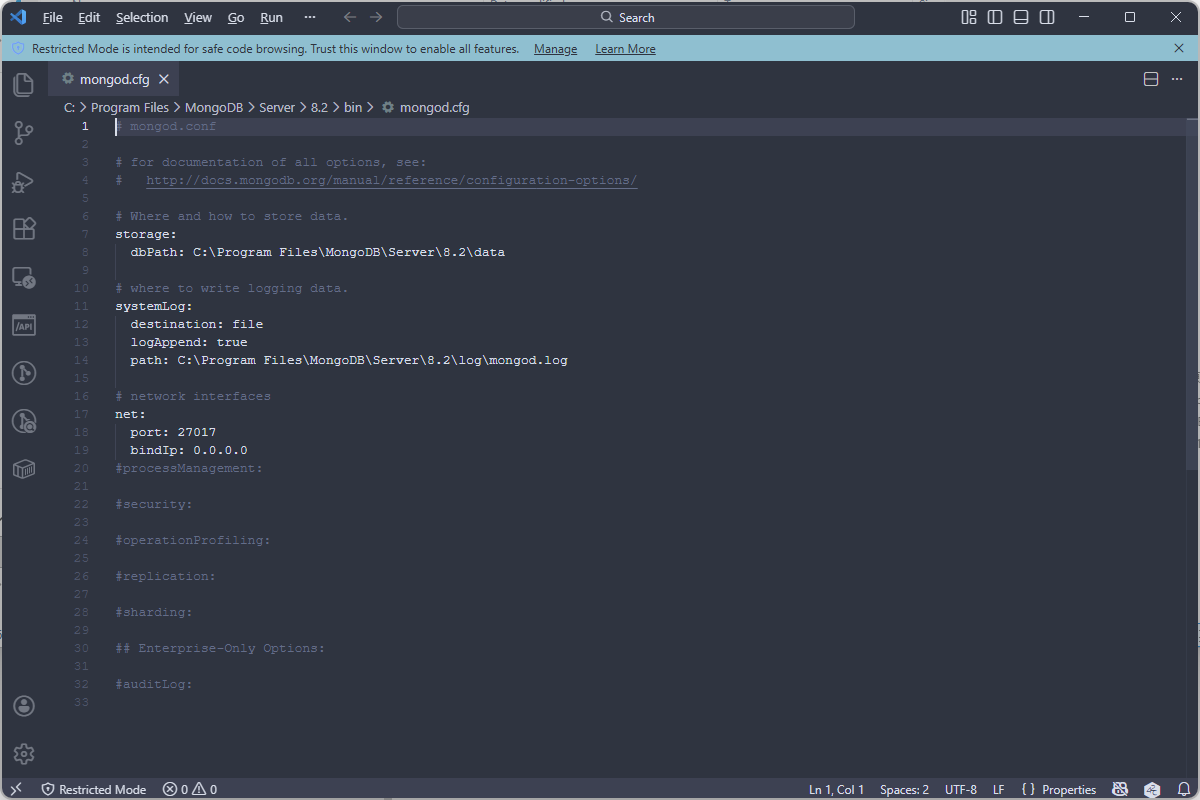Open the Manage gear icon
Viewport: 1200px width, 800px height.
point(24,754)
